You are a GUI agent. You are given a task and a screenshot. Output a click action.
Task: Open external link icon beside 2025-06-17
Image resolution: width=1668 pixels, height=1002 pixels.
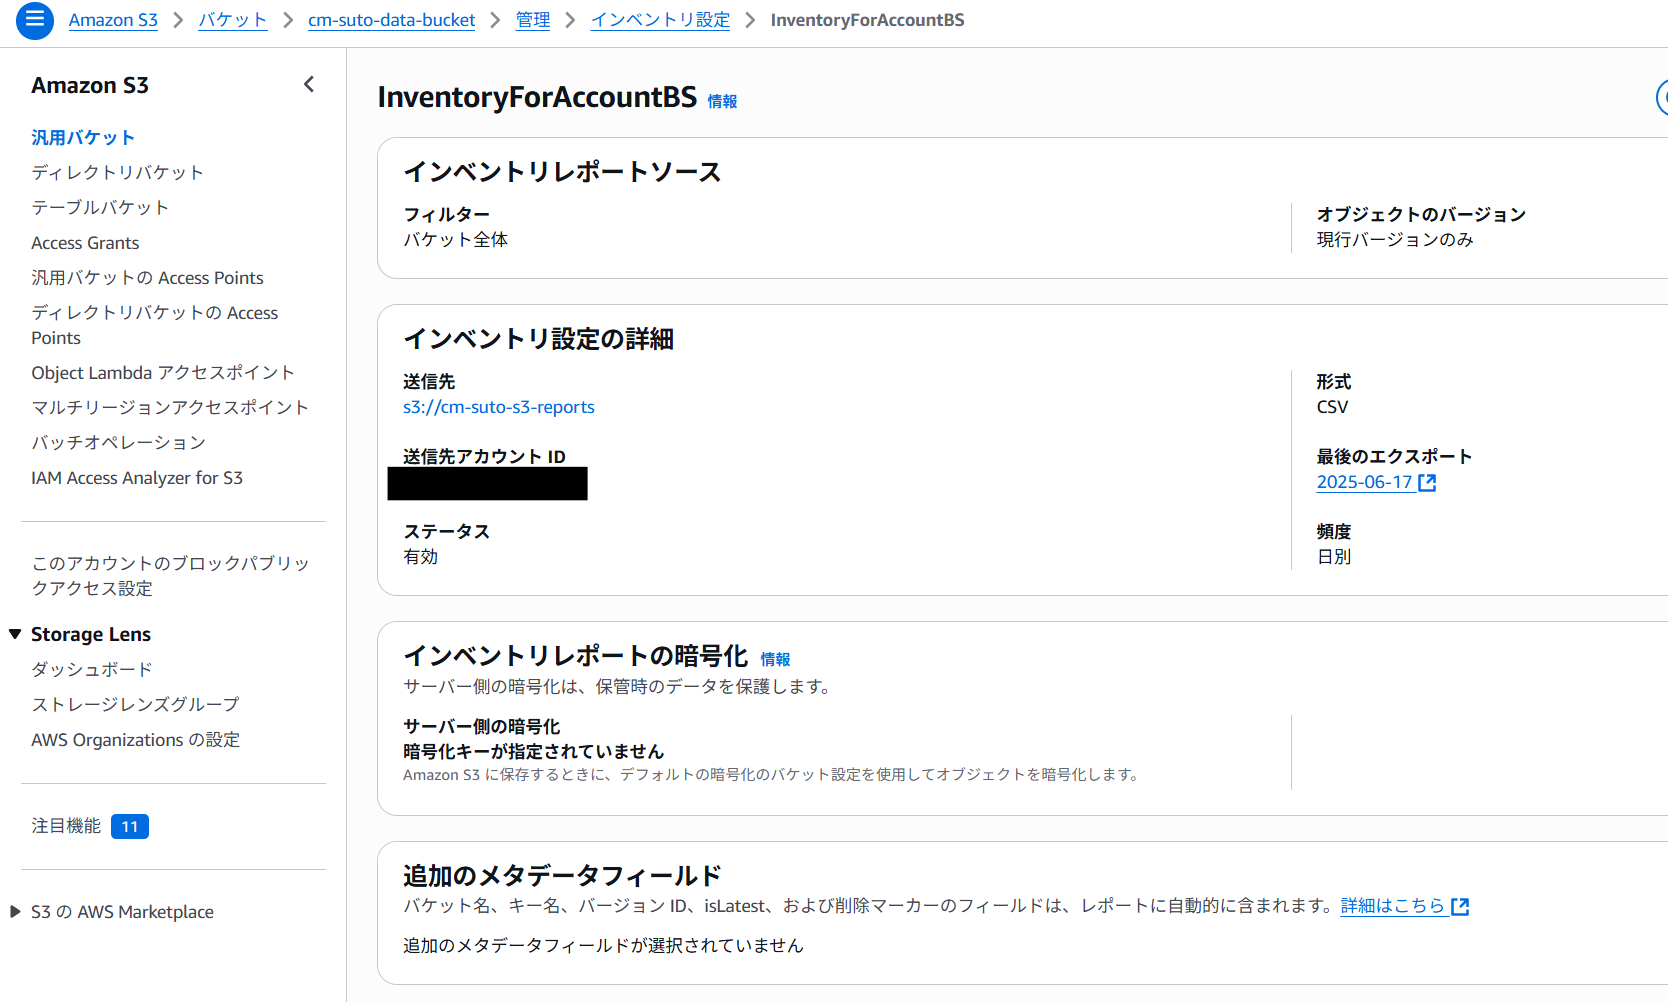pos(1427,482)
